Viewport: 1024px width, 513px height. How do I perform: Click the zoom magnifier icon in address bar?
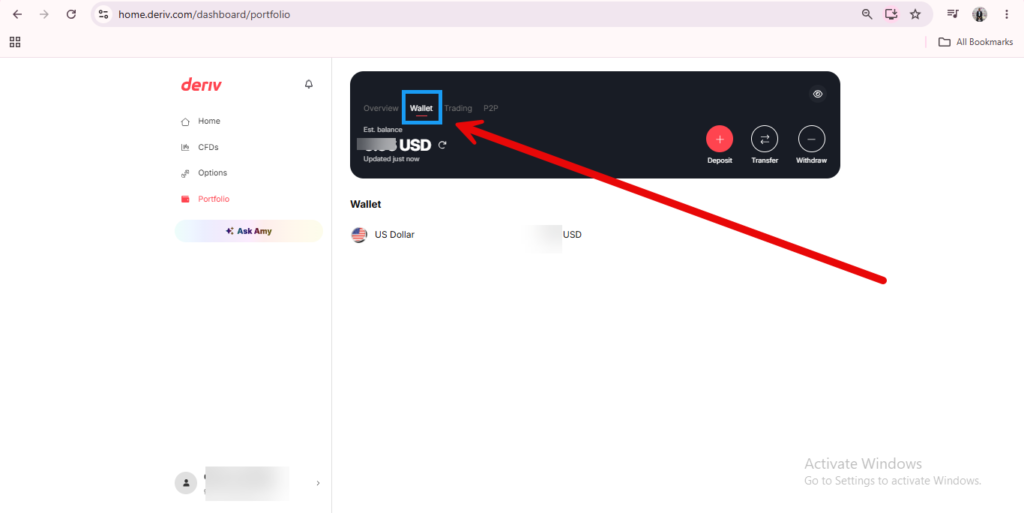pyautogui.click(x=867, y=14)
